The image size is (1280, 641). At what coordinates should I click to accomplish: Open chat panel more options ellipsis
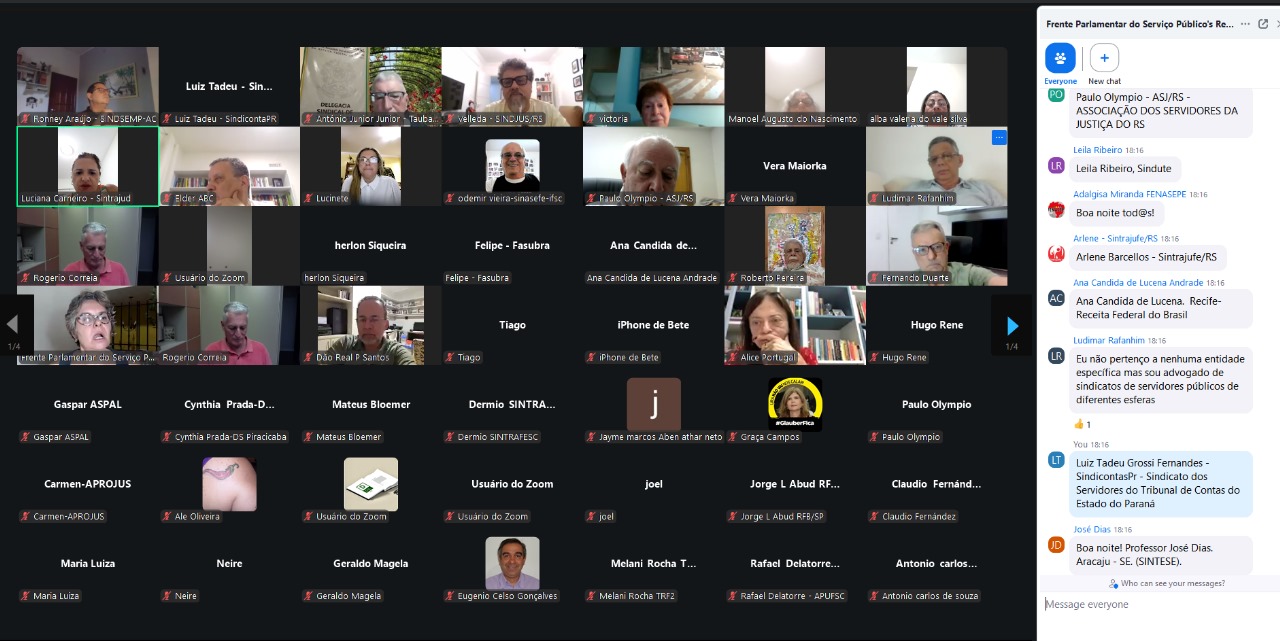(x=1246, y=23)
